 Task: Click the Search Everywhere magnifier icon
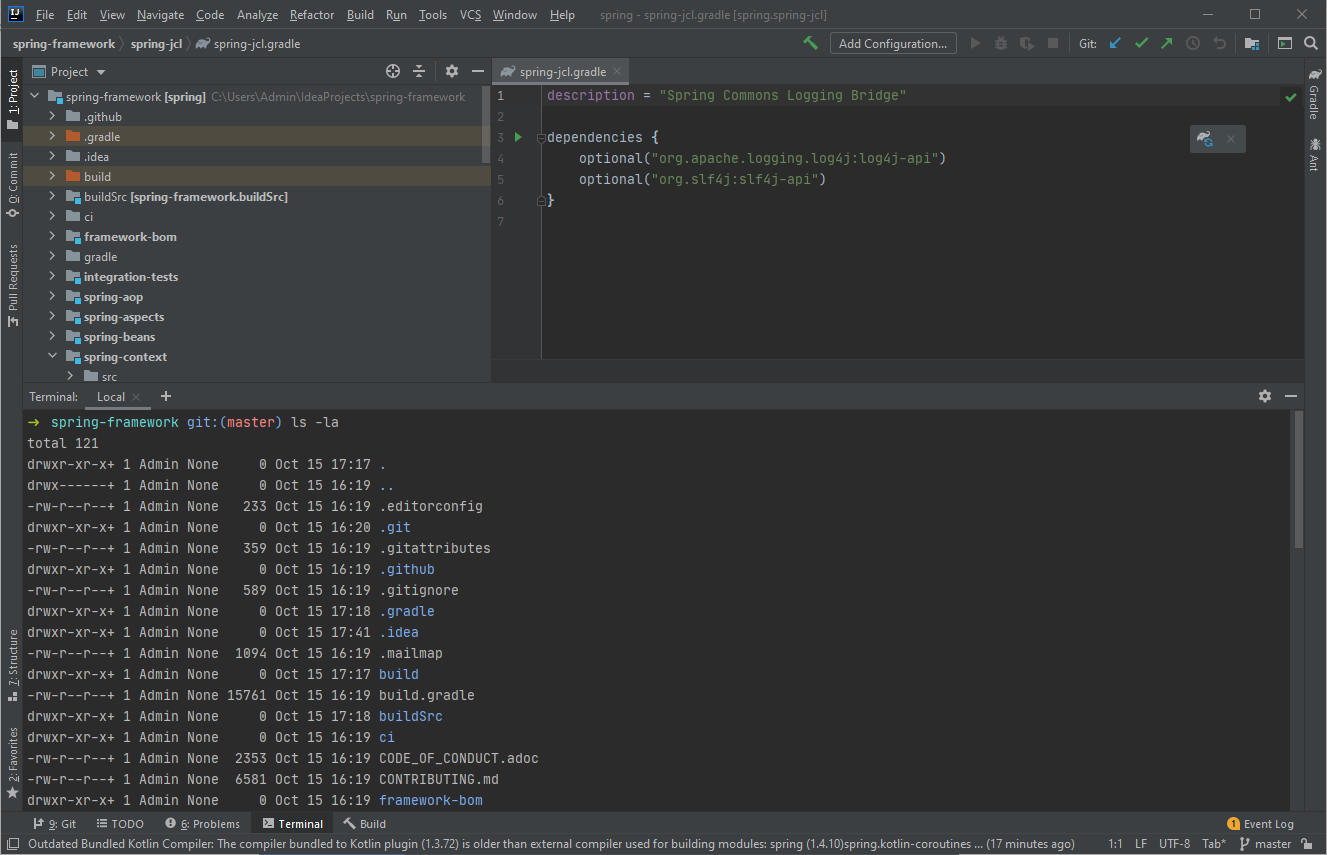(1311, 43)
